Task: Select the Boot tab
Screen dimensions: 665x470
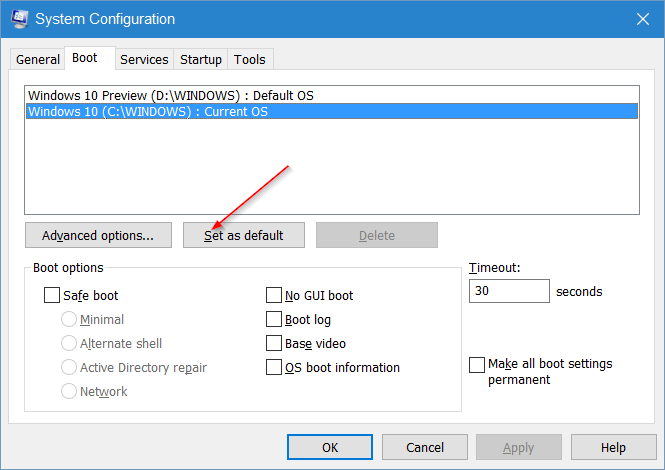Action: click(89, 58)
